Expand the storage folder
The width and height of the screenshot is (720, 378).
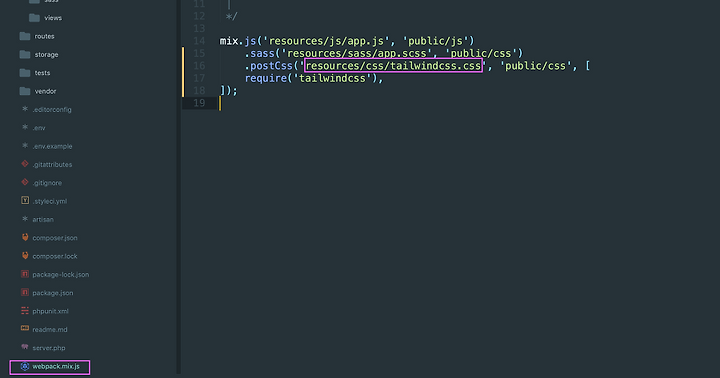coord(46,55)
